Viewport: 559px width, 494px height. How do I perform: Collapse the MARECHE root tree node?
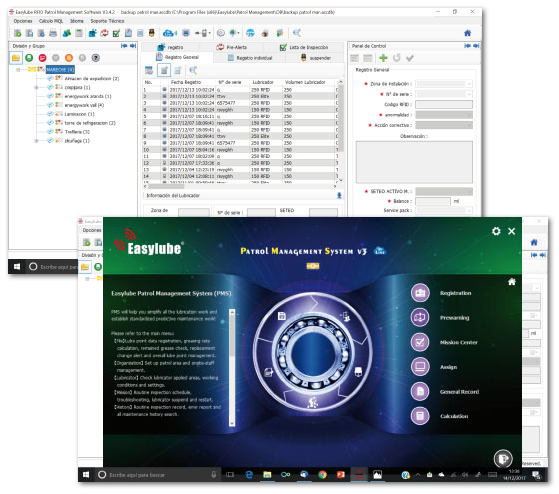click(x=18, y=70)
